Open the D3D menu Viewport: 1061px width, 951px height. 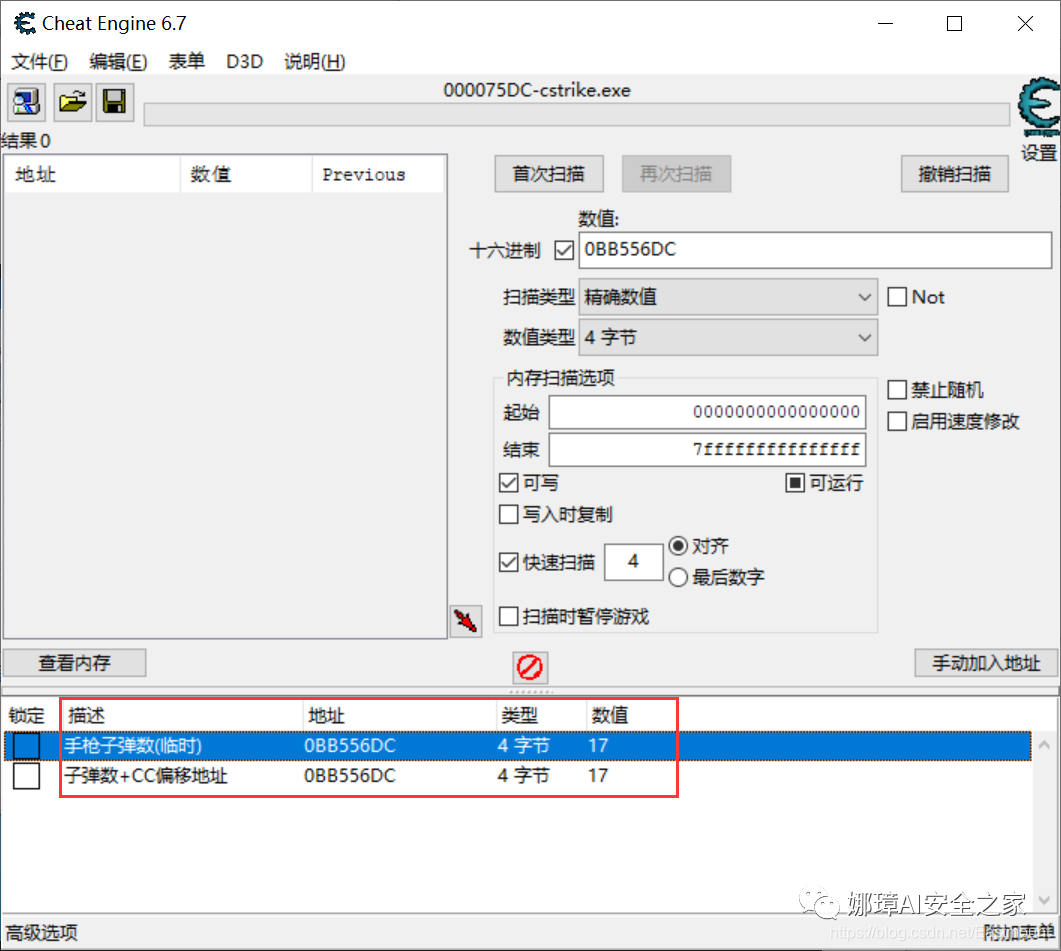coord(244,62)
